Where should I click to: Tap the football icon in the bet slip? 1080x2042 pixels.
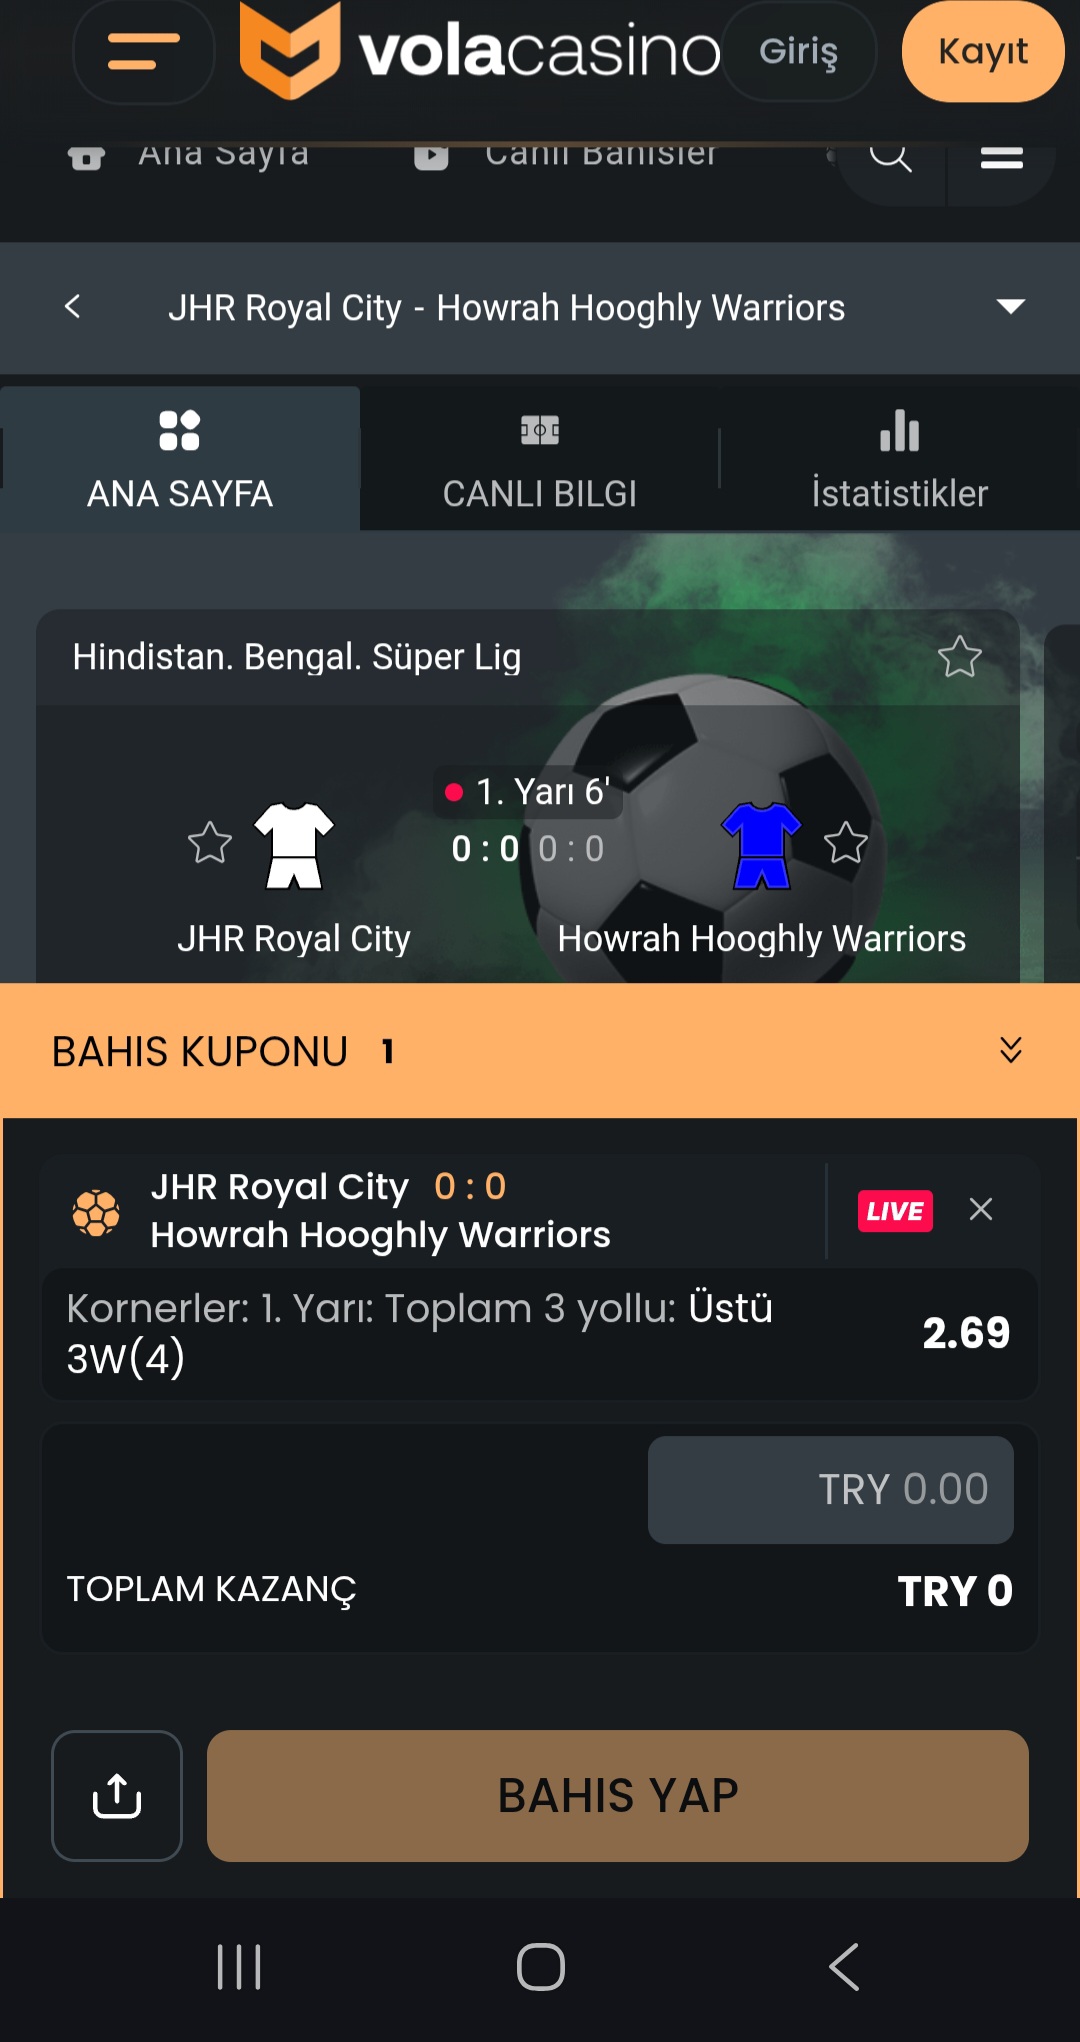(96, 1212)
